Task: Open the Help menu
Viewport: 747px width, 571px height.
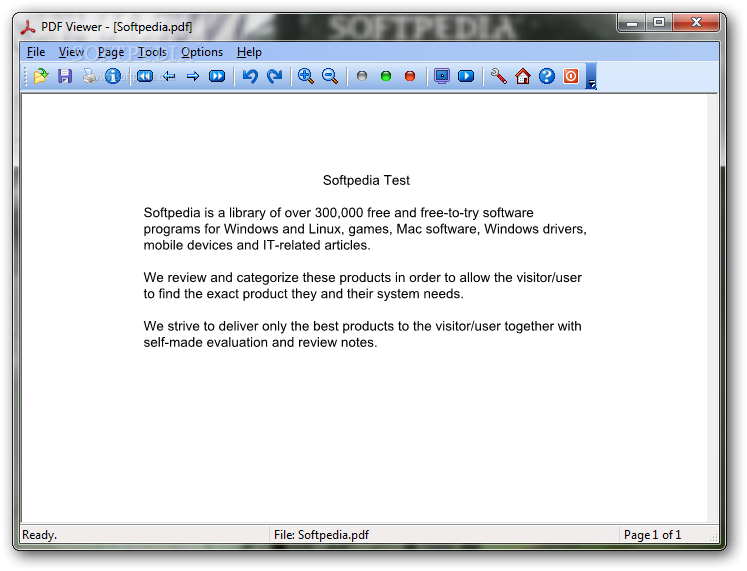Action: point(249,52)
